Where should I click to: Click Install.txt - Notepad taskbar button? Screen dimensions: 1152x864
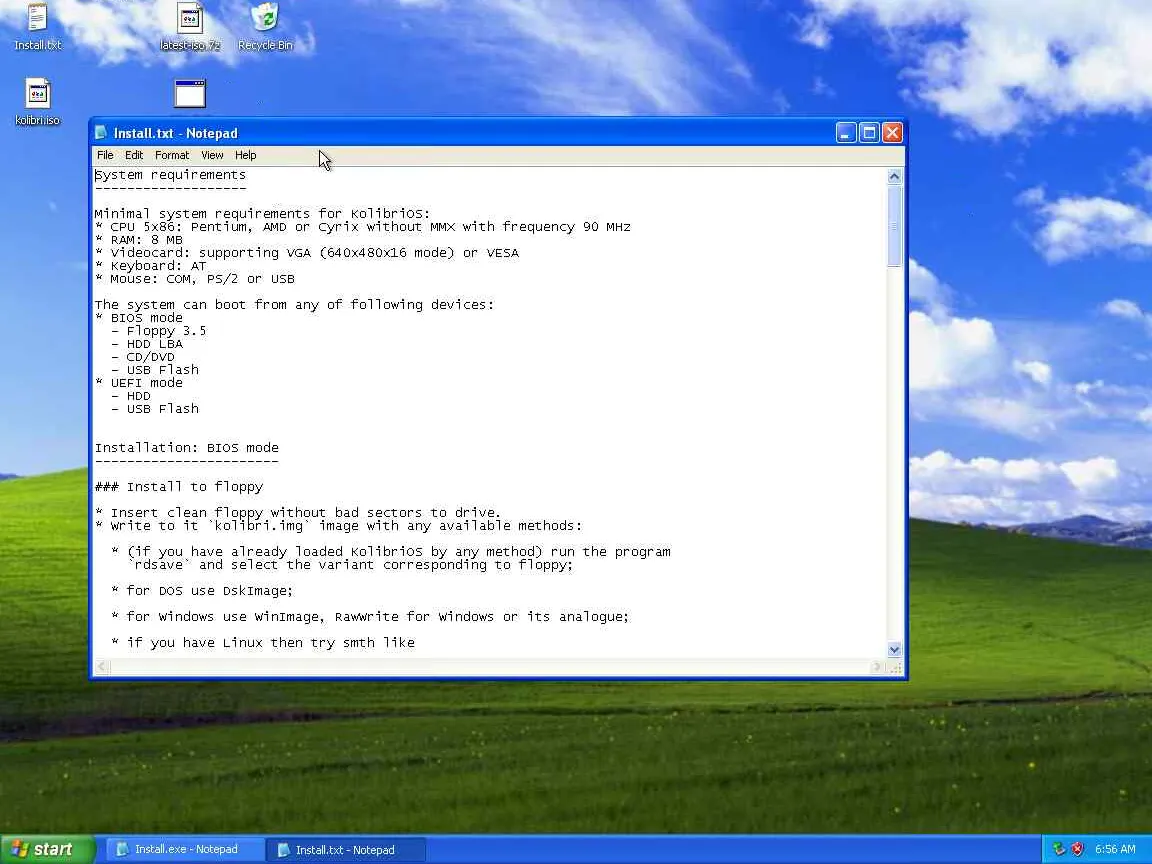point(345,849)
